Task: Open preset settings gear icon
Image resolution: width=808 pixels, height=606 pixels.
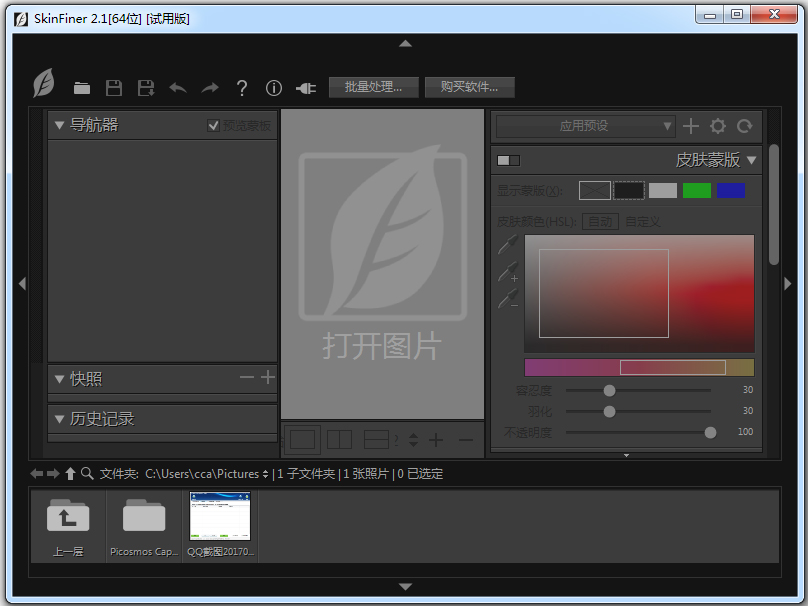Action: pyautogui.click(x=718, y=126)
